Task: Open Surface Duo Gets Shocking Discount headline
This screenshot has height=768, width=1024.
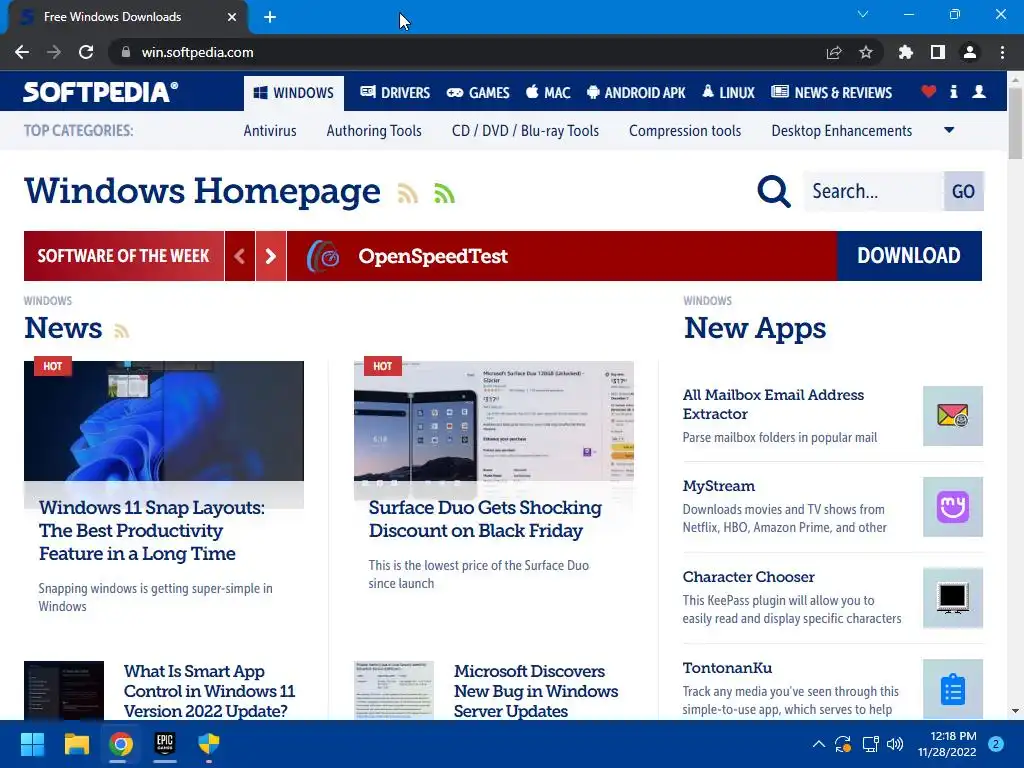Action: [485, 519]
